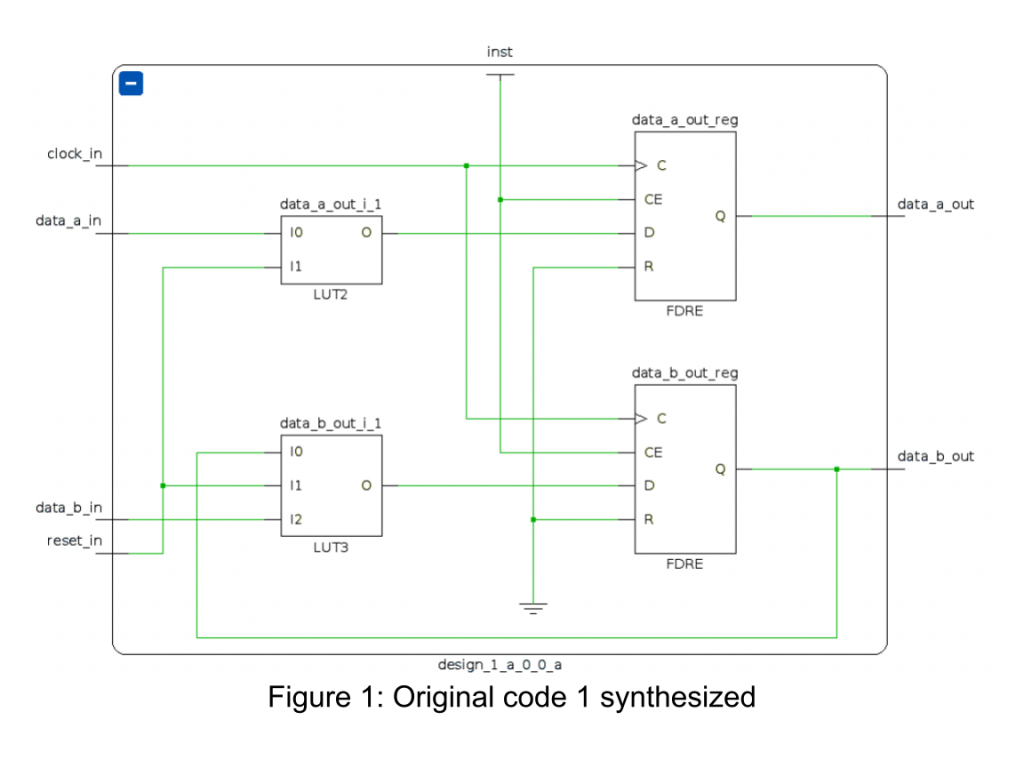Select the clock_in input port
The image size is (1024, 768).
(x=74, y=154)
